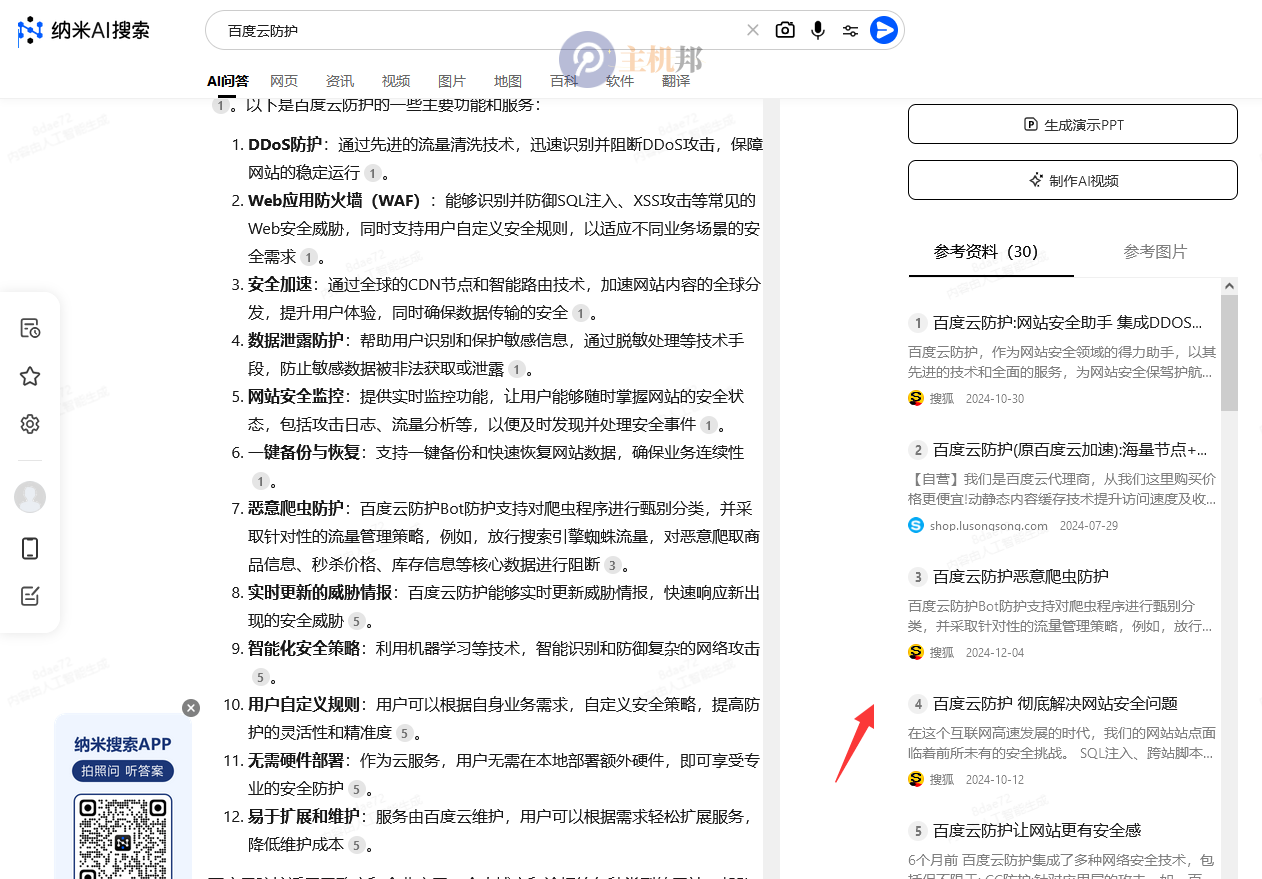The height and width of the screenshot is (879, 1262).
Task: Open the edit note icon in sidebar
Action: [x=30, y=596]
